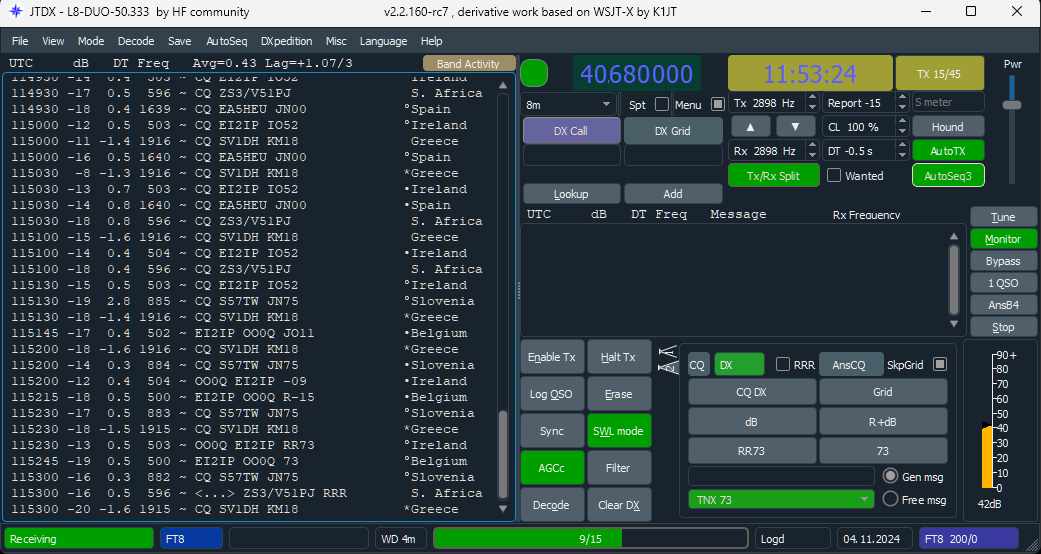Screen dimensions: 1041x554
Task: Select row 115230 OO0Q EI2IP RR73
Action: pyautogui.click(x=250, y=445)
